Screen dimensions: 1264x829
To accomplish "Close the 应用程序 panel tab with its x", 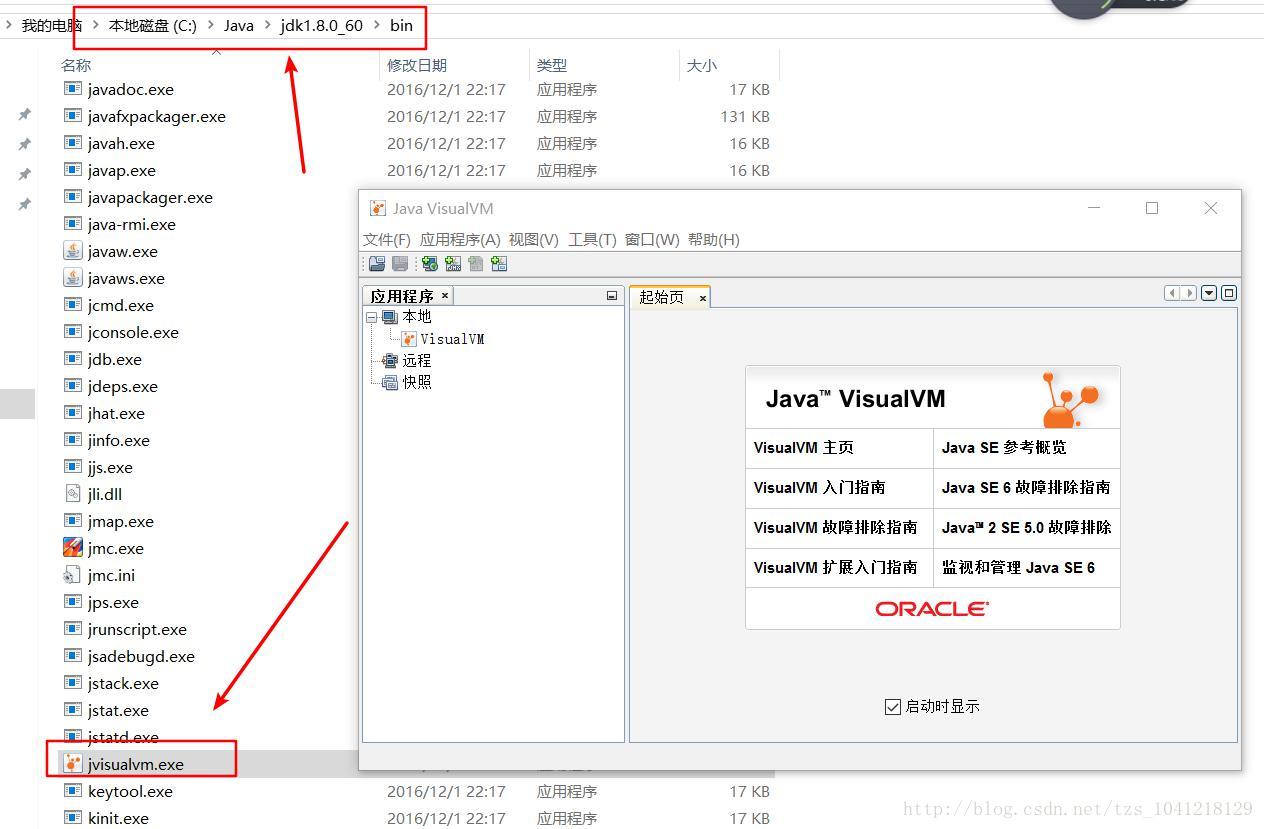I will click(445, 296).
